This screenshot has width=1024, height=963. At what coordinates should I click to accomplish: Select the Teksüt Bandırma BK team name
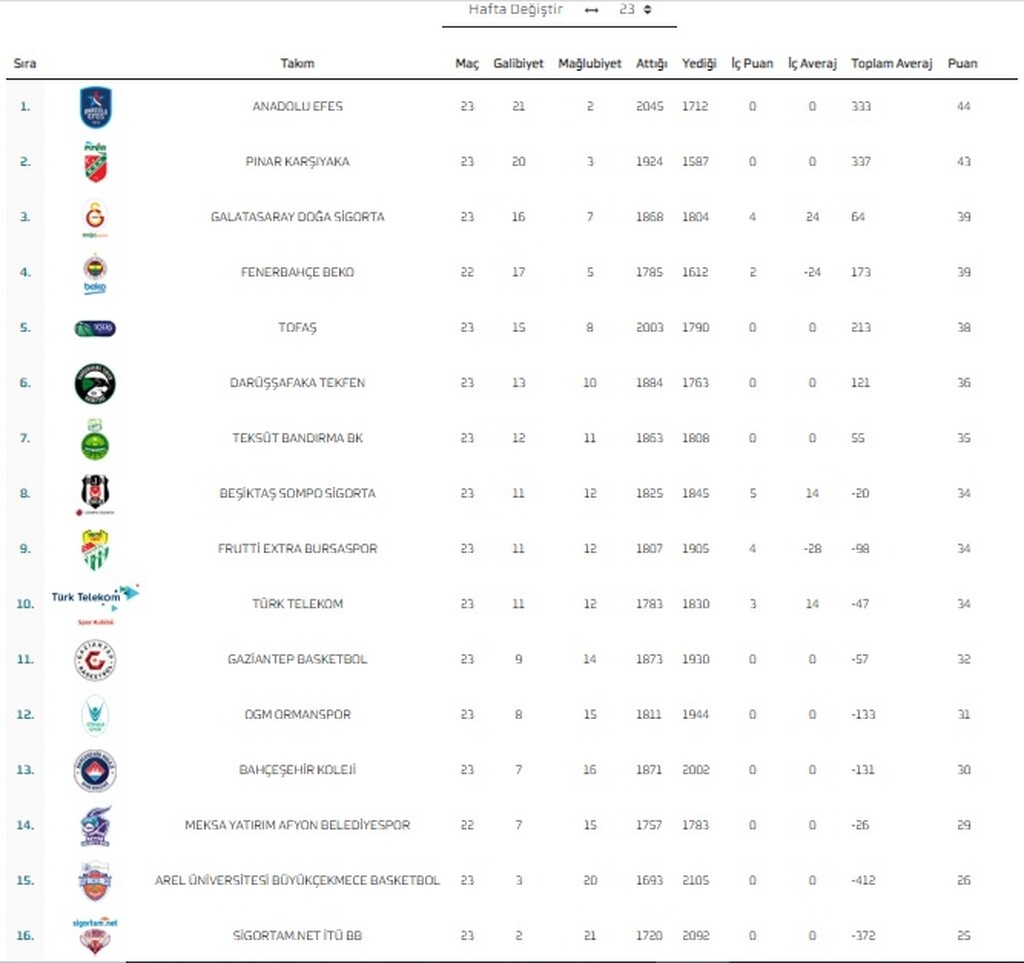coord(297,439)
